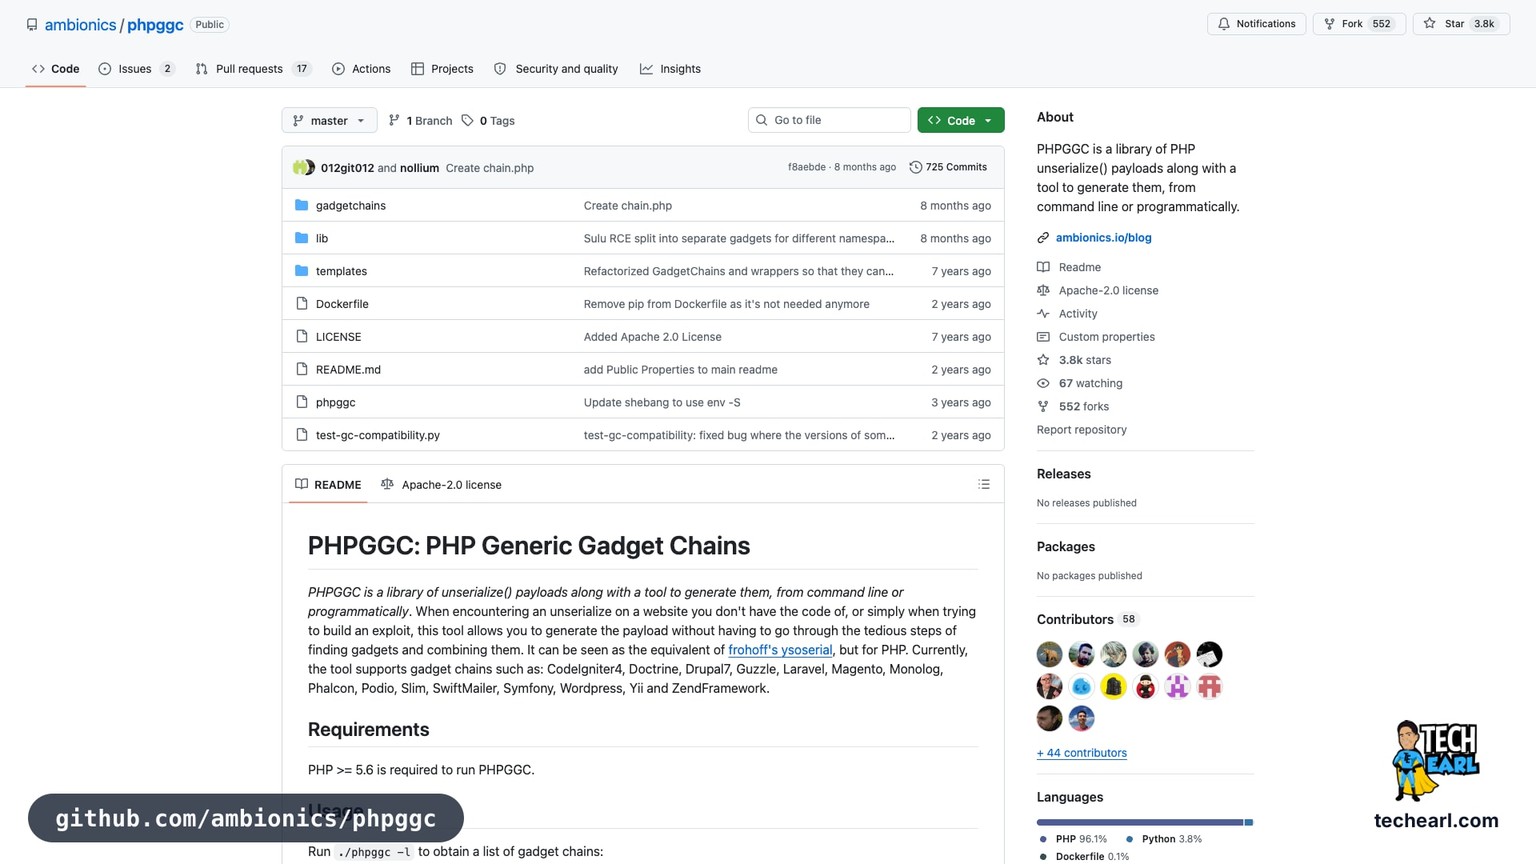Open the phpggc file
This screenshot has width=1536, height=864.
(335, 403)
